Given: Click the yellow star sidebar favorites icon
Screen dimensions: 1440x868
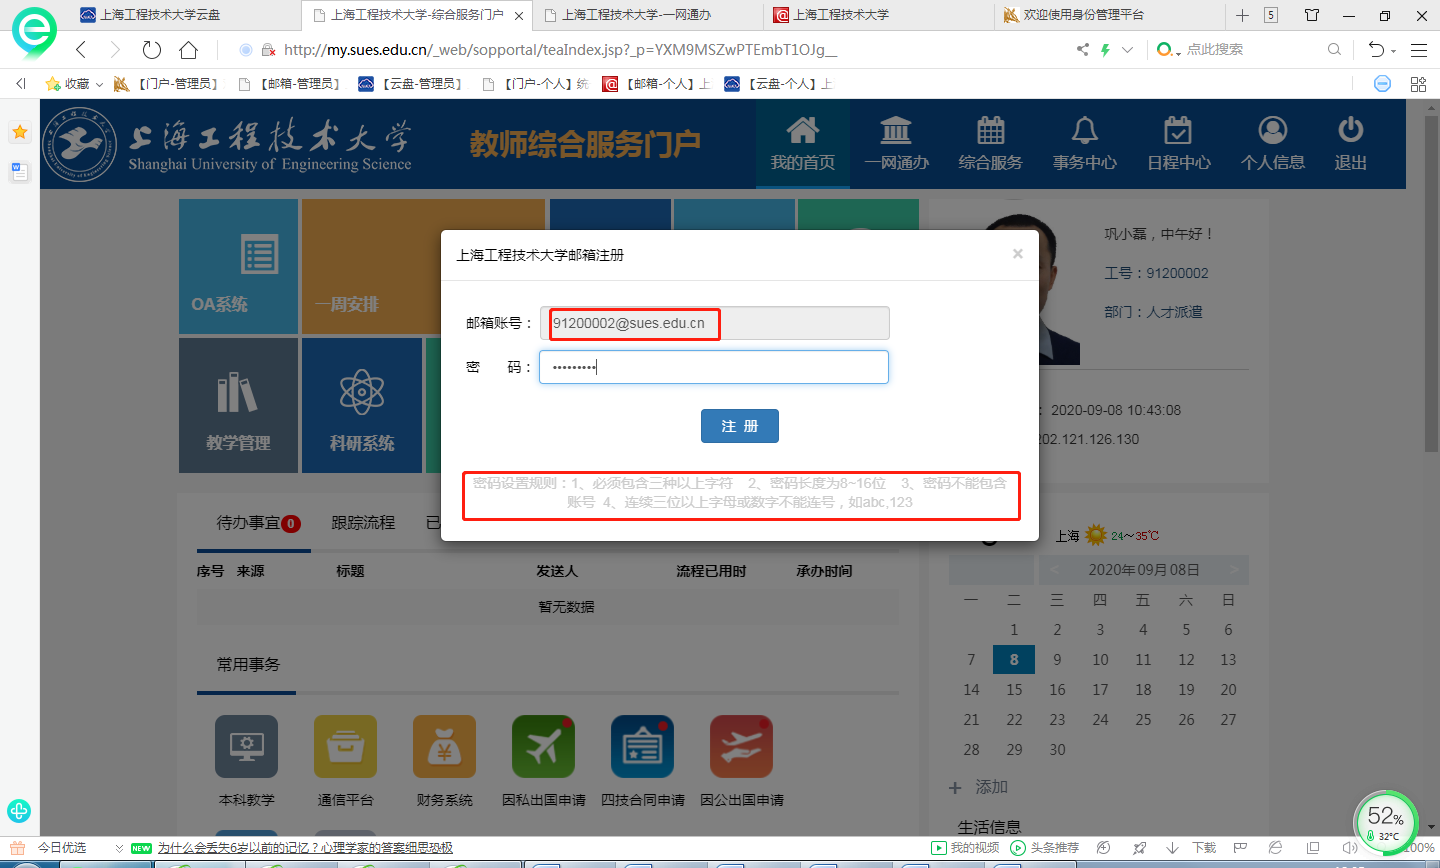Looking at the screenshot, I should coord(19,132).
